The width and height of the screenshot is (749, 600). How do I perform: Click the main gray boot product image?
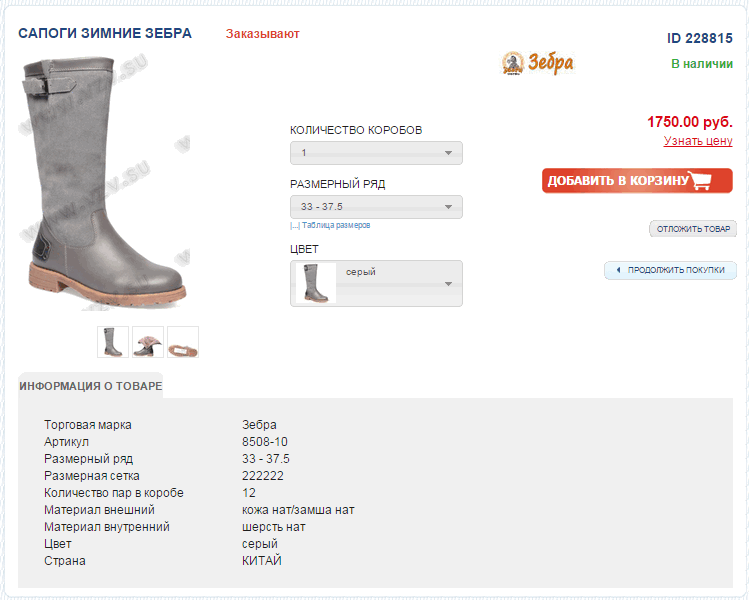103,184
